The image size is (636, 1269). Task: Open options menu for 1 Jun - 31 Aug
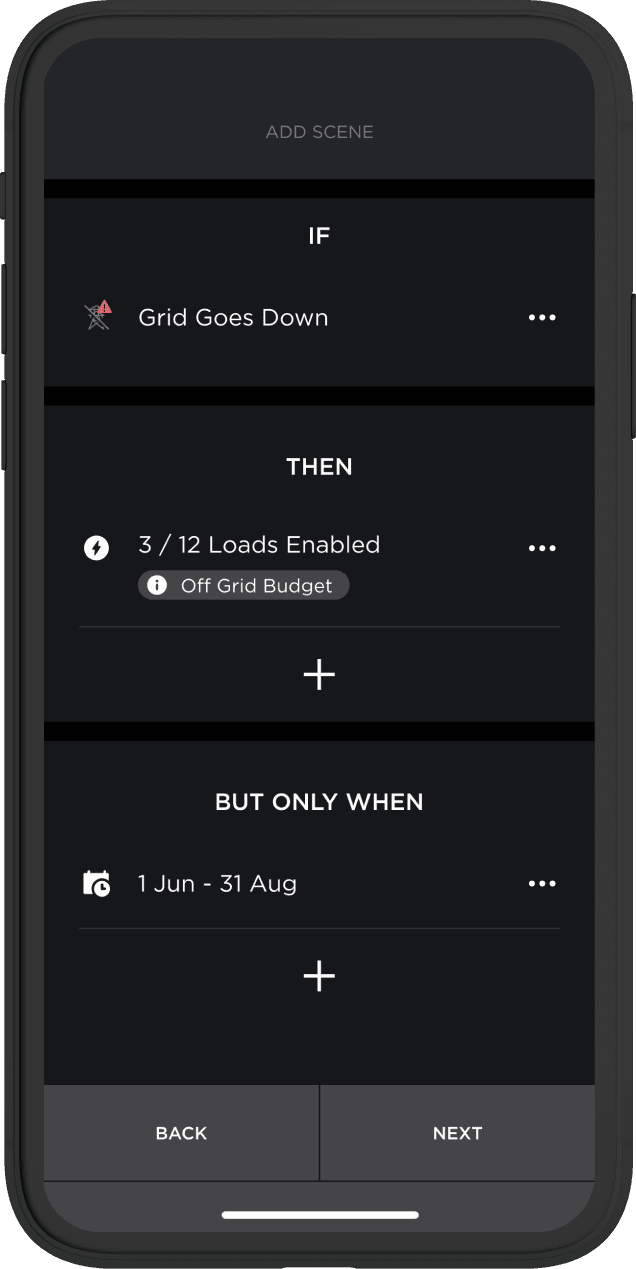click(x=542, y=884)
